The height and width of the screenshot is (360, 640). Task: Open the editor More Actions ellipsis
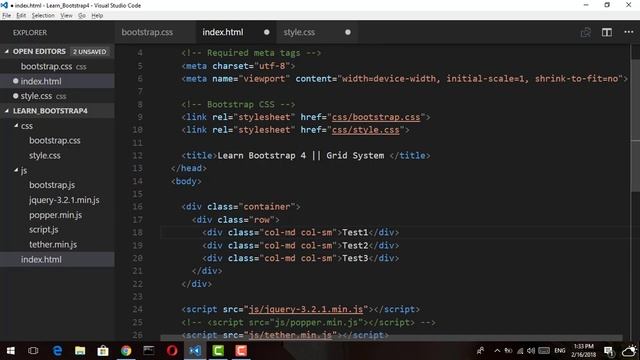click(x=629, y=32)
